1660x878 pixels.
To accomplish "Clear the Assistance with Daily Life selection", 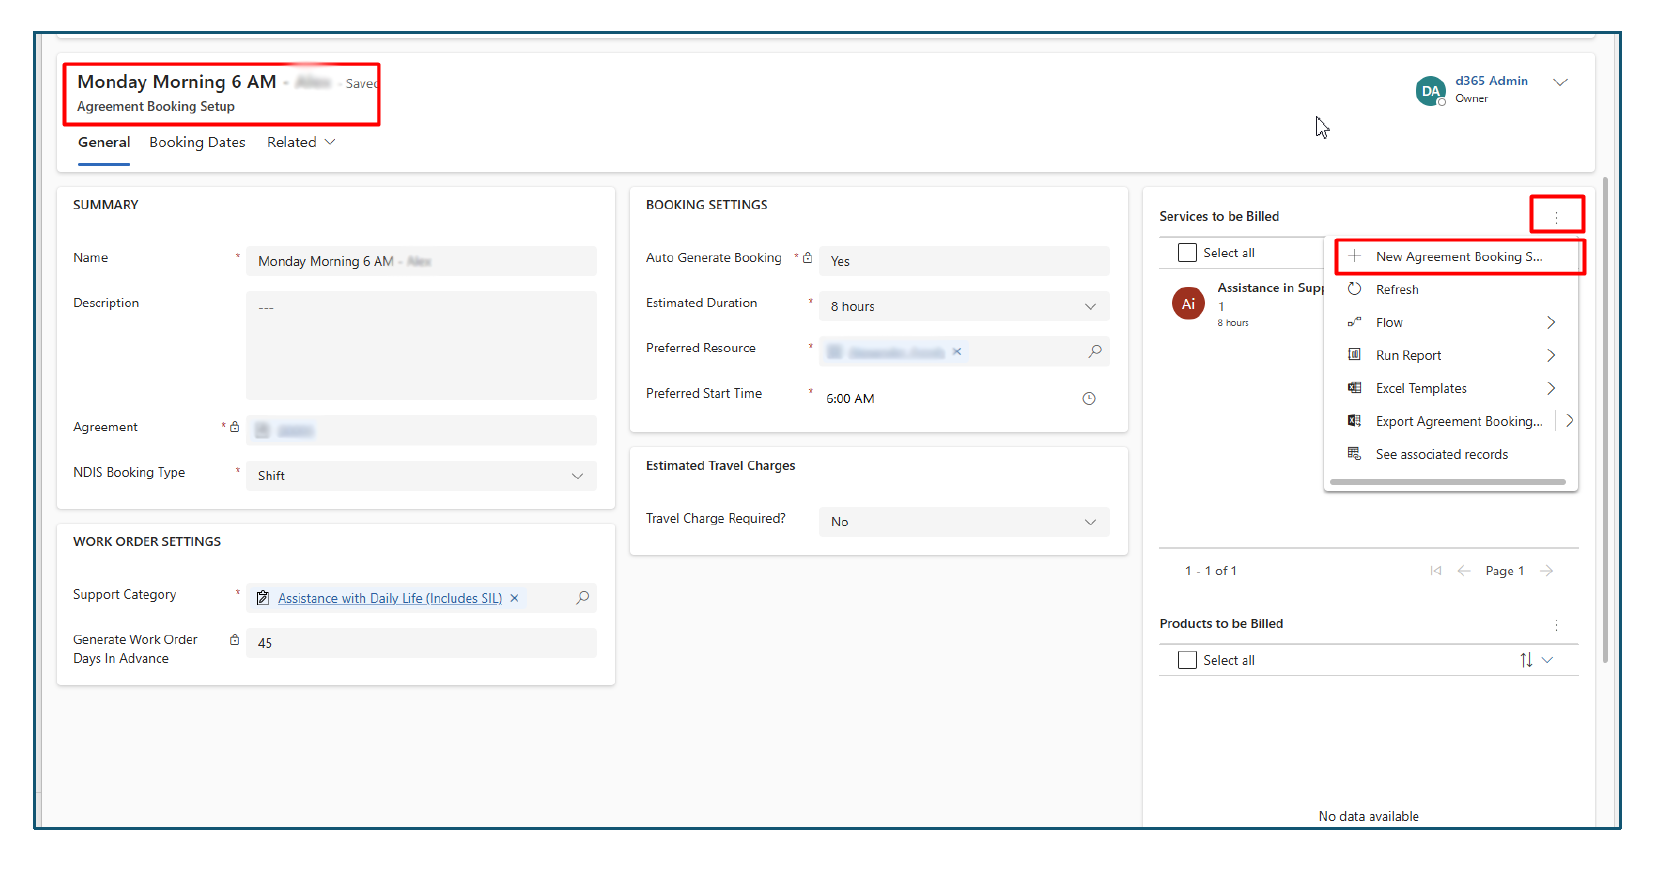I will coord(514,598).
